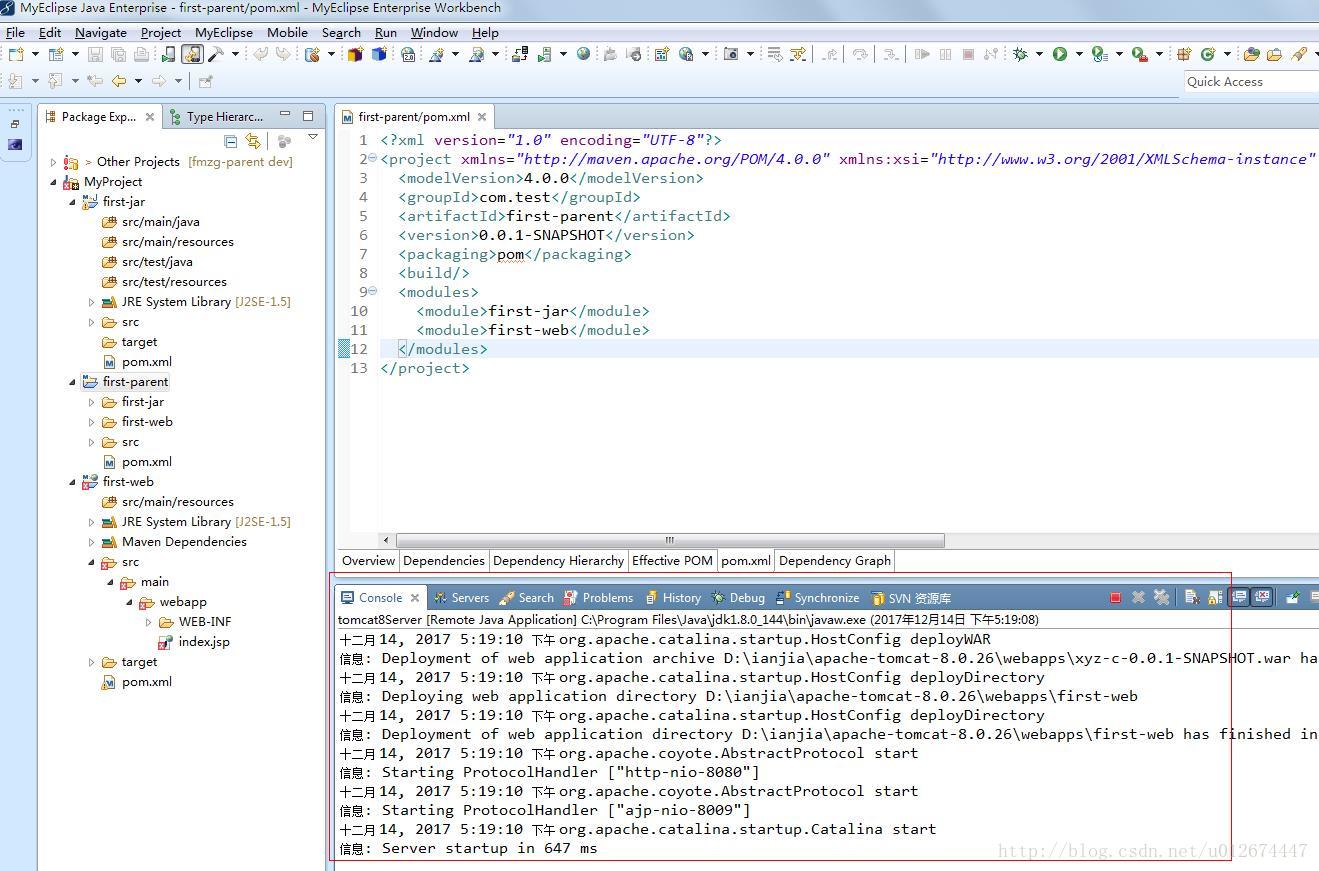Click the hammer build tool icon
The width and height of the screenshot is (1319, 871).
216,54
